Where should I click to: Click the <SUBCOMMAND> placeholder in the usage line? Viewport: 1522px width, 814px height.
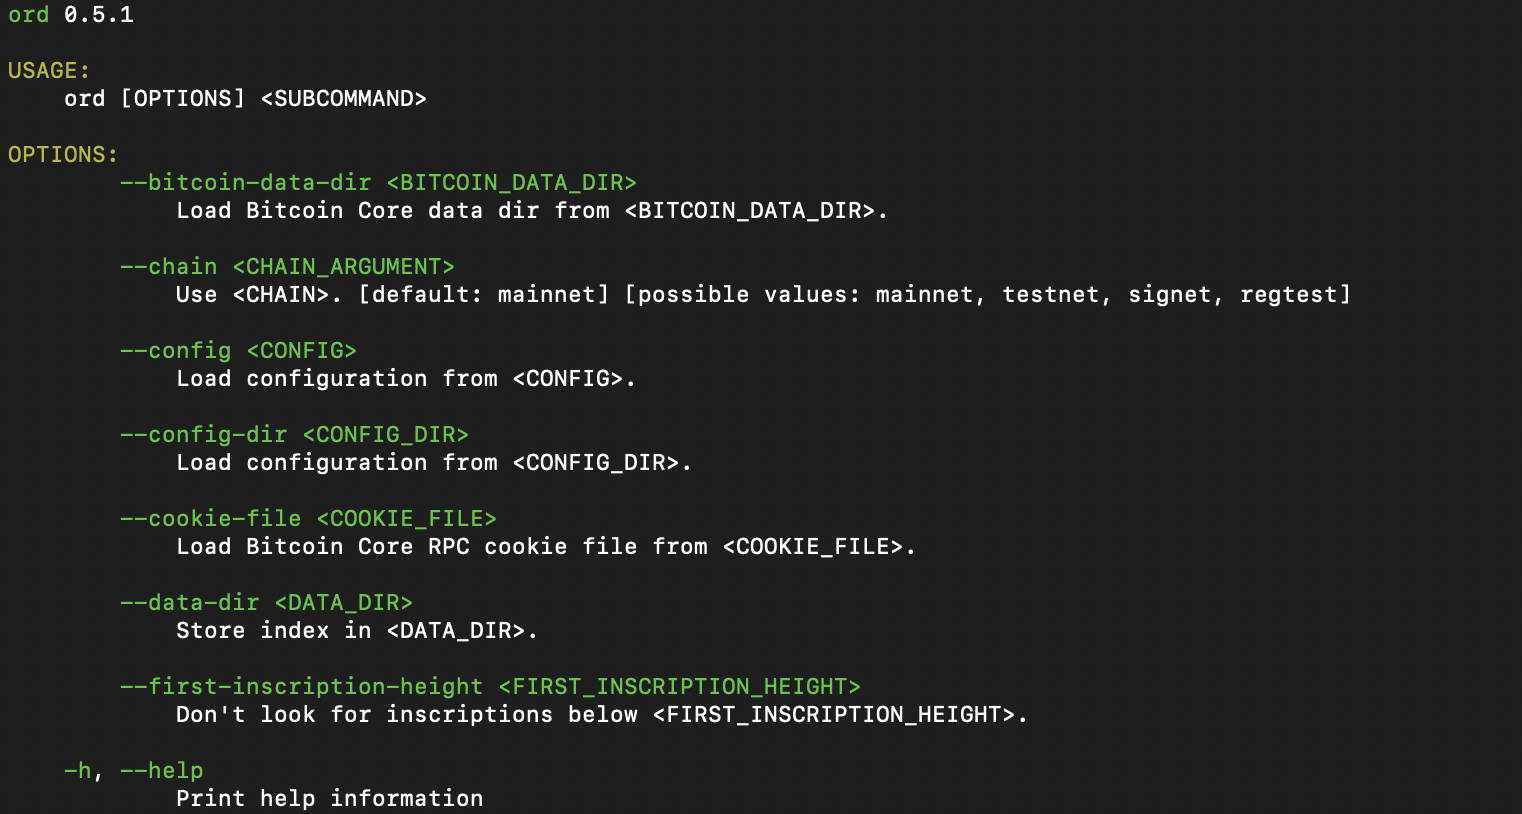343,99
